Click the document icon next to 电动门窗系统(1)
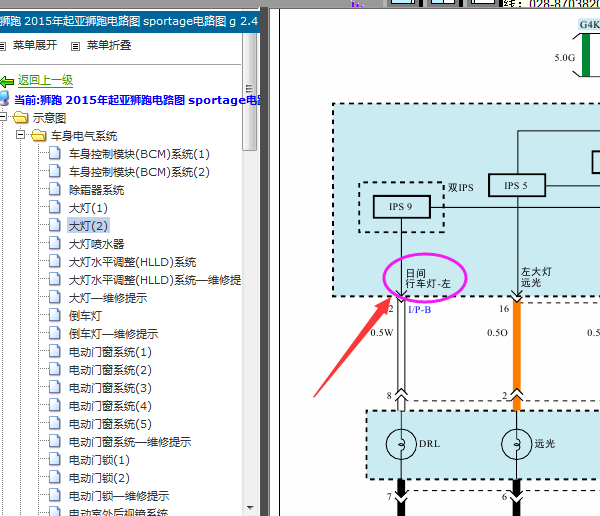Screen dimensions: 600x516 [x=55, y=351]
